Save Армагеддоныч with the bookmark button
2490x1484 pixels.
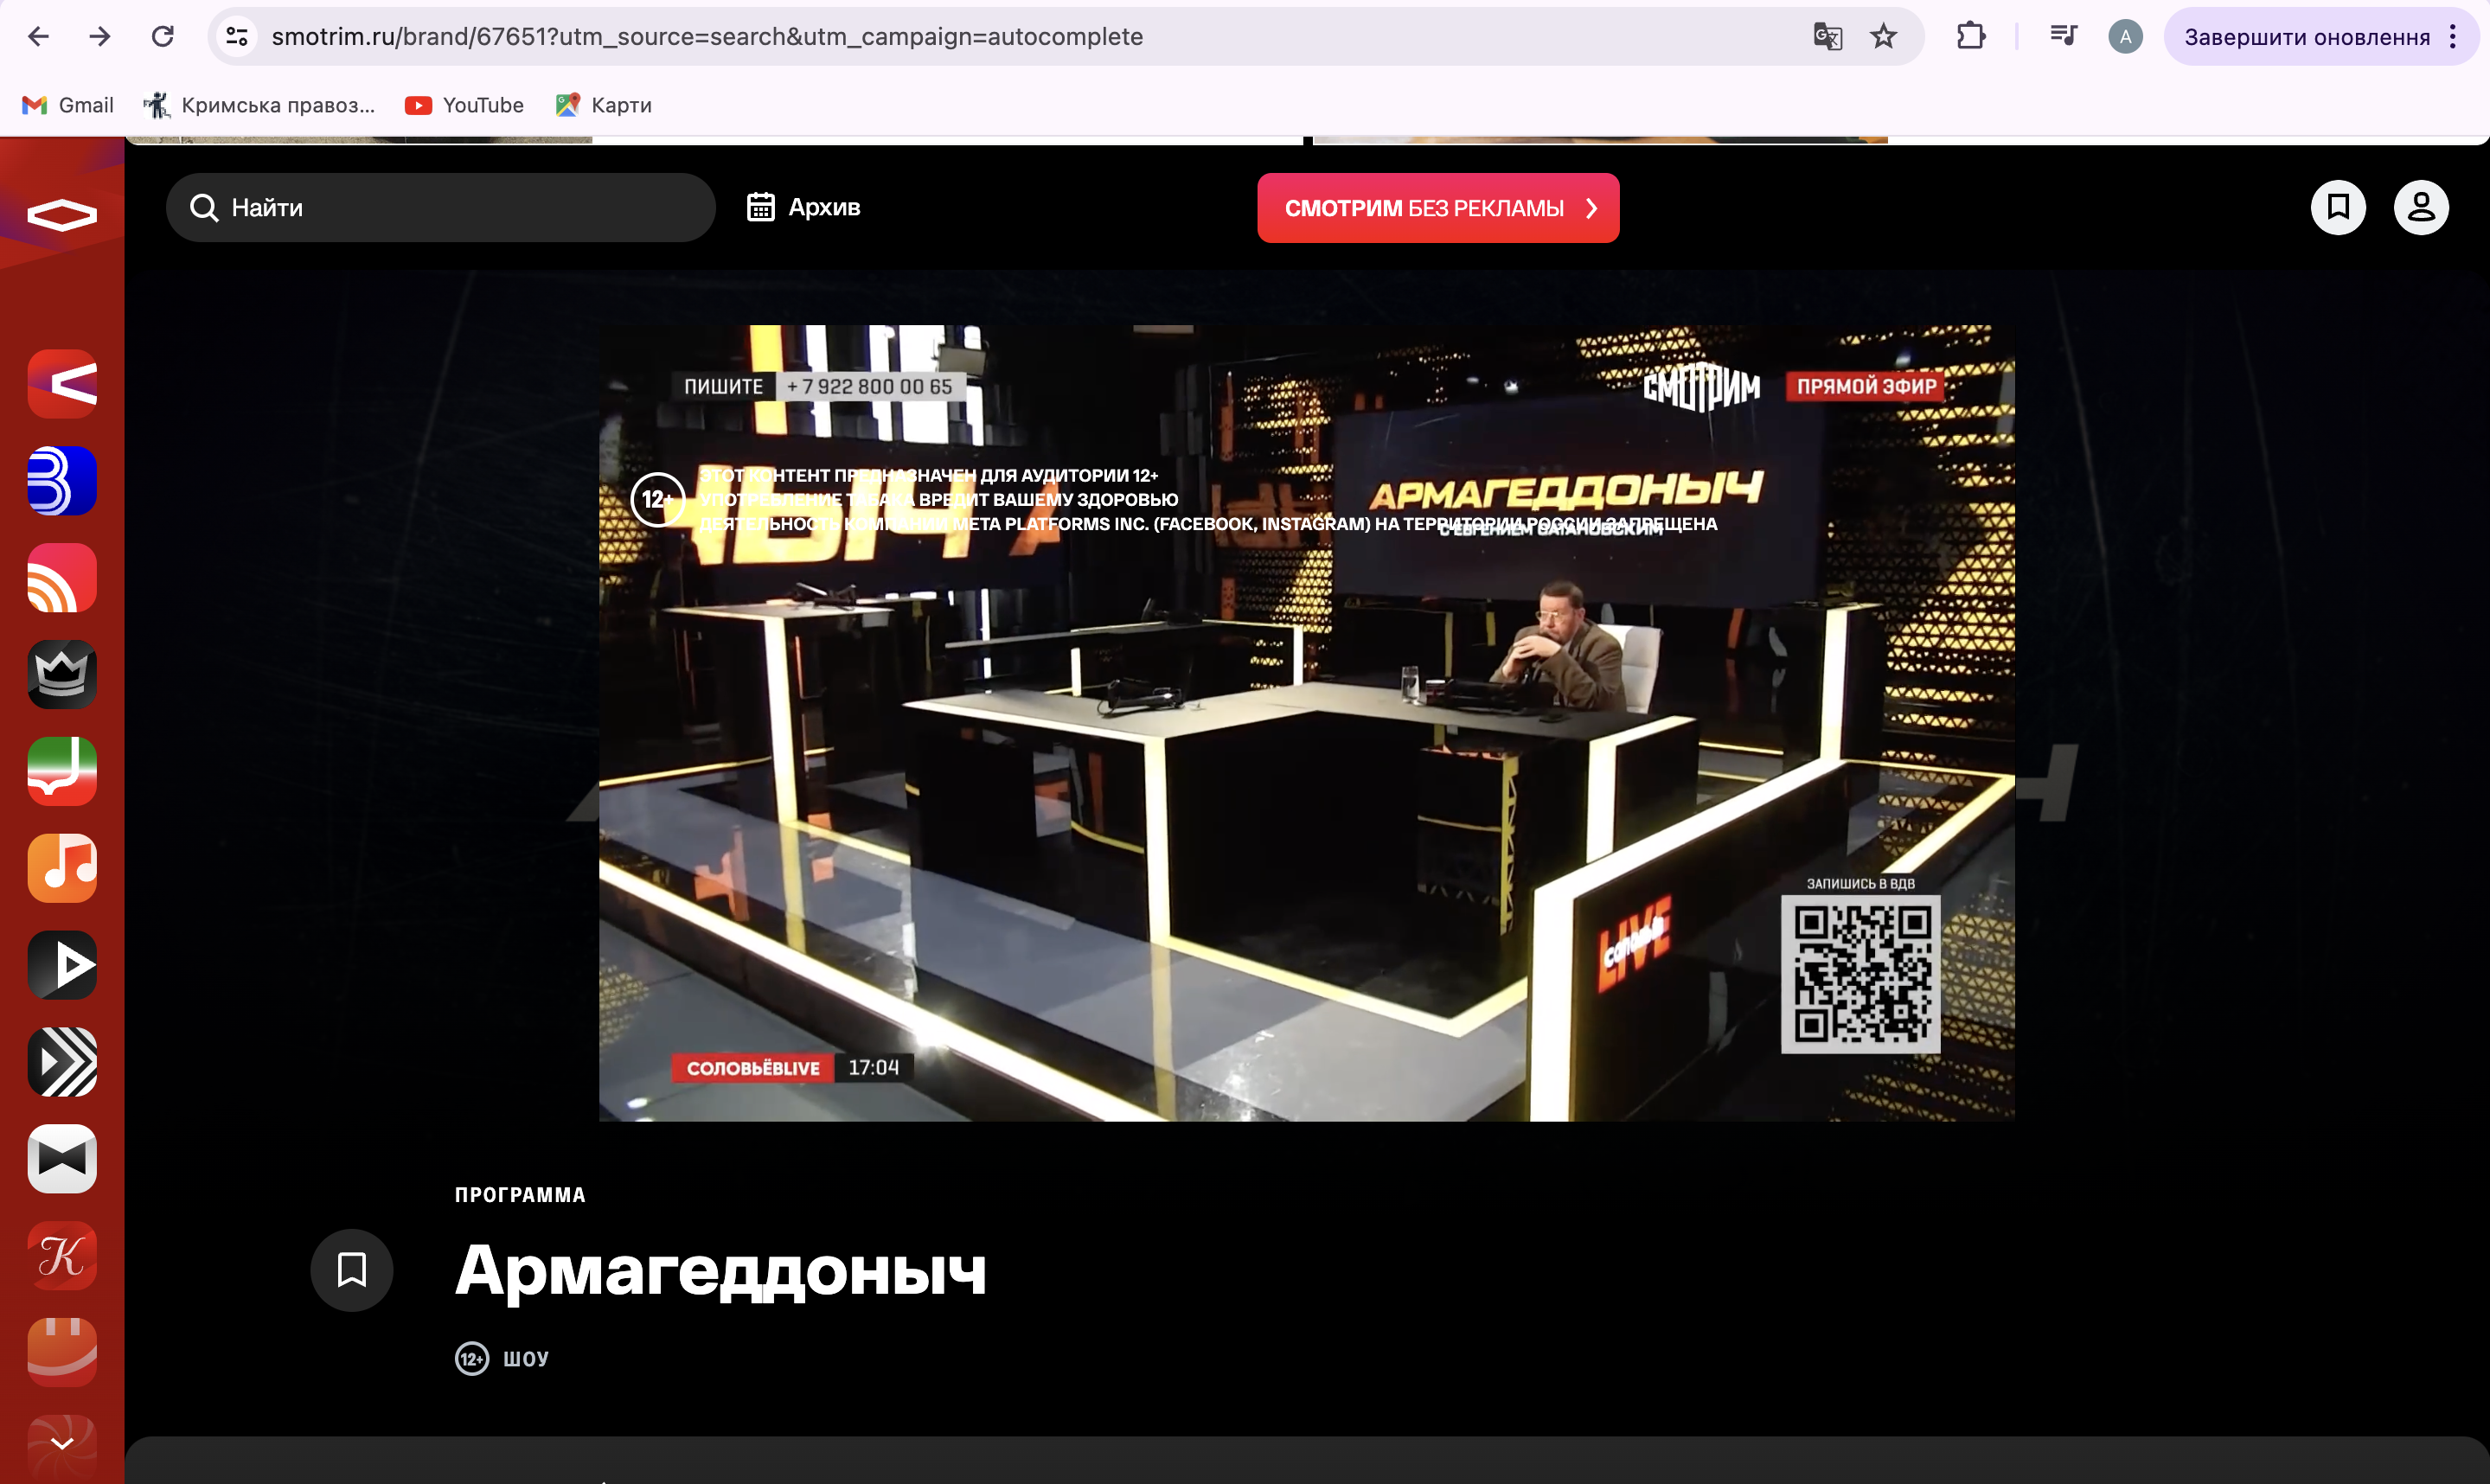point(352,1270)
